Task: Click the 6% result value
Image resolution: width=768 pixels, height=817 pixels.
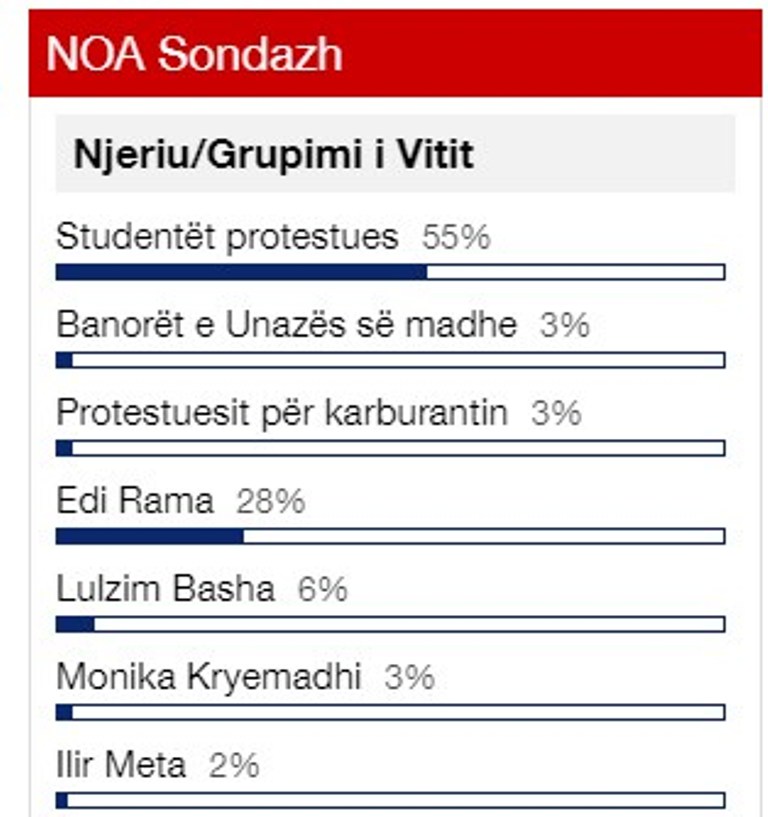Action: point(322,589)
